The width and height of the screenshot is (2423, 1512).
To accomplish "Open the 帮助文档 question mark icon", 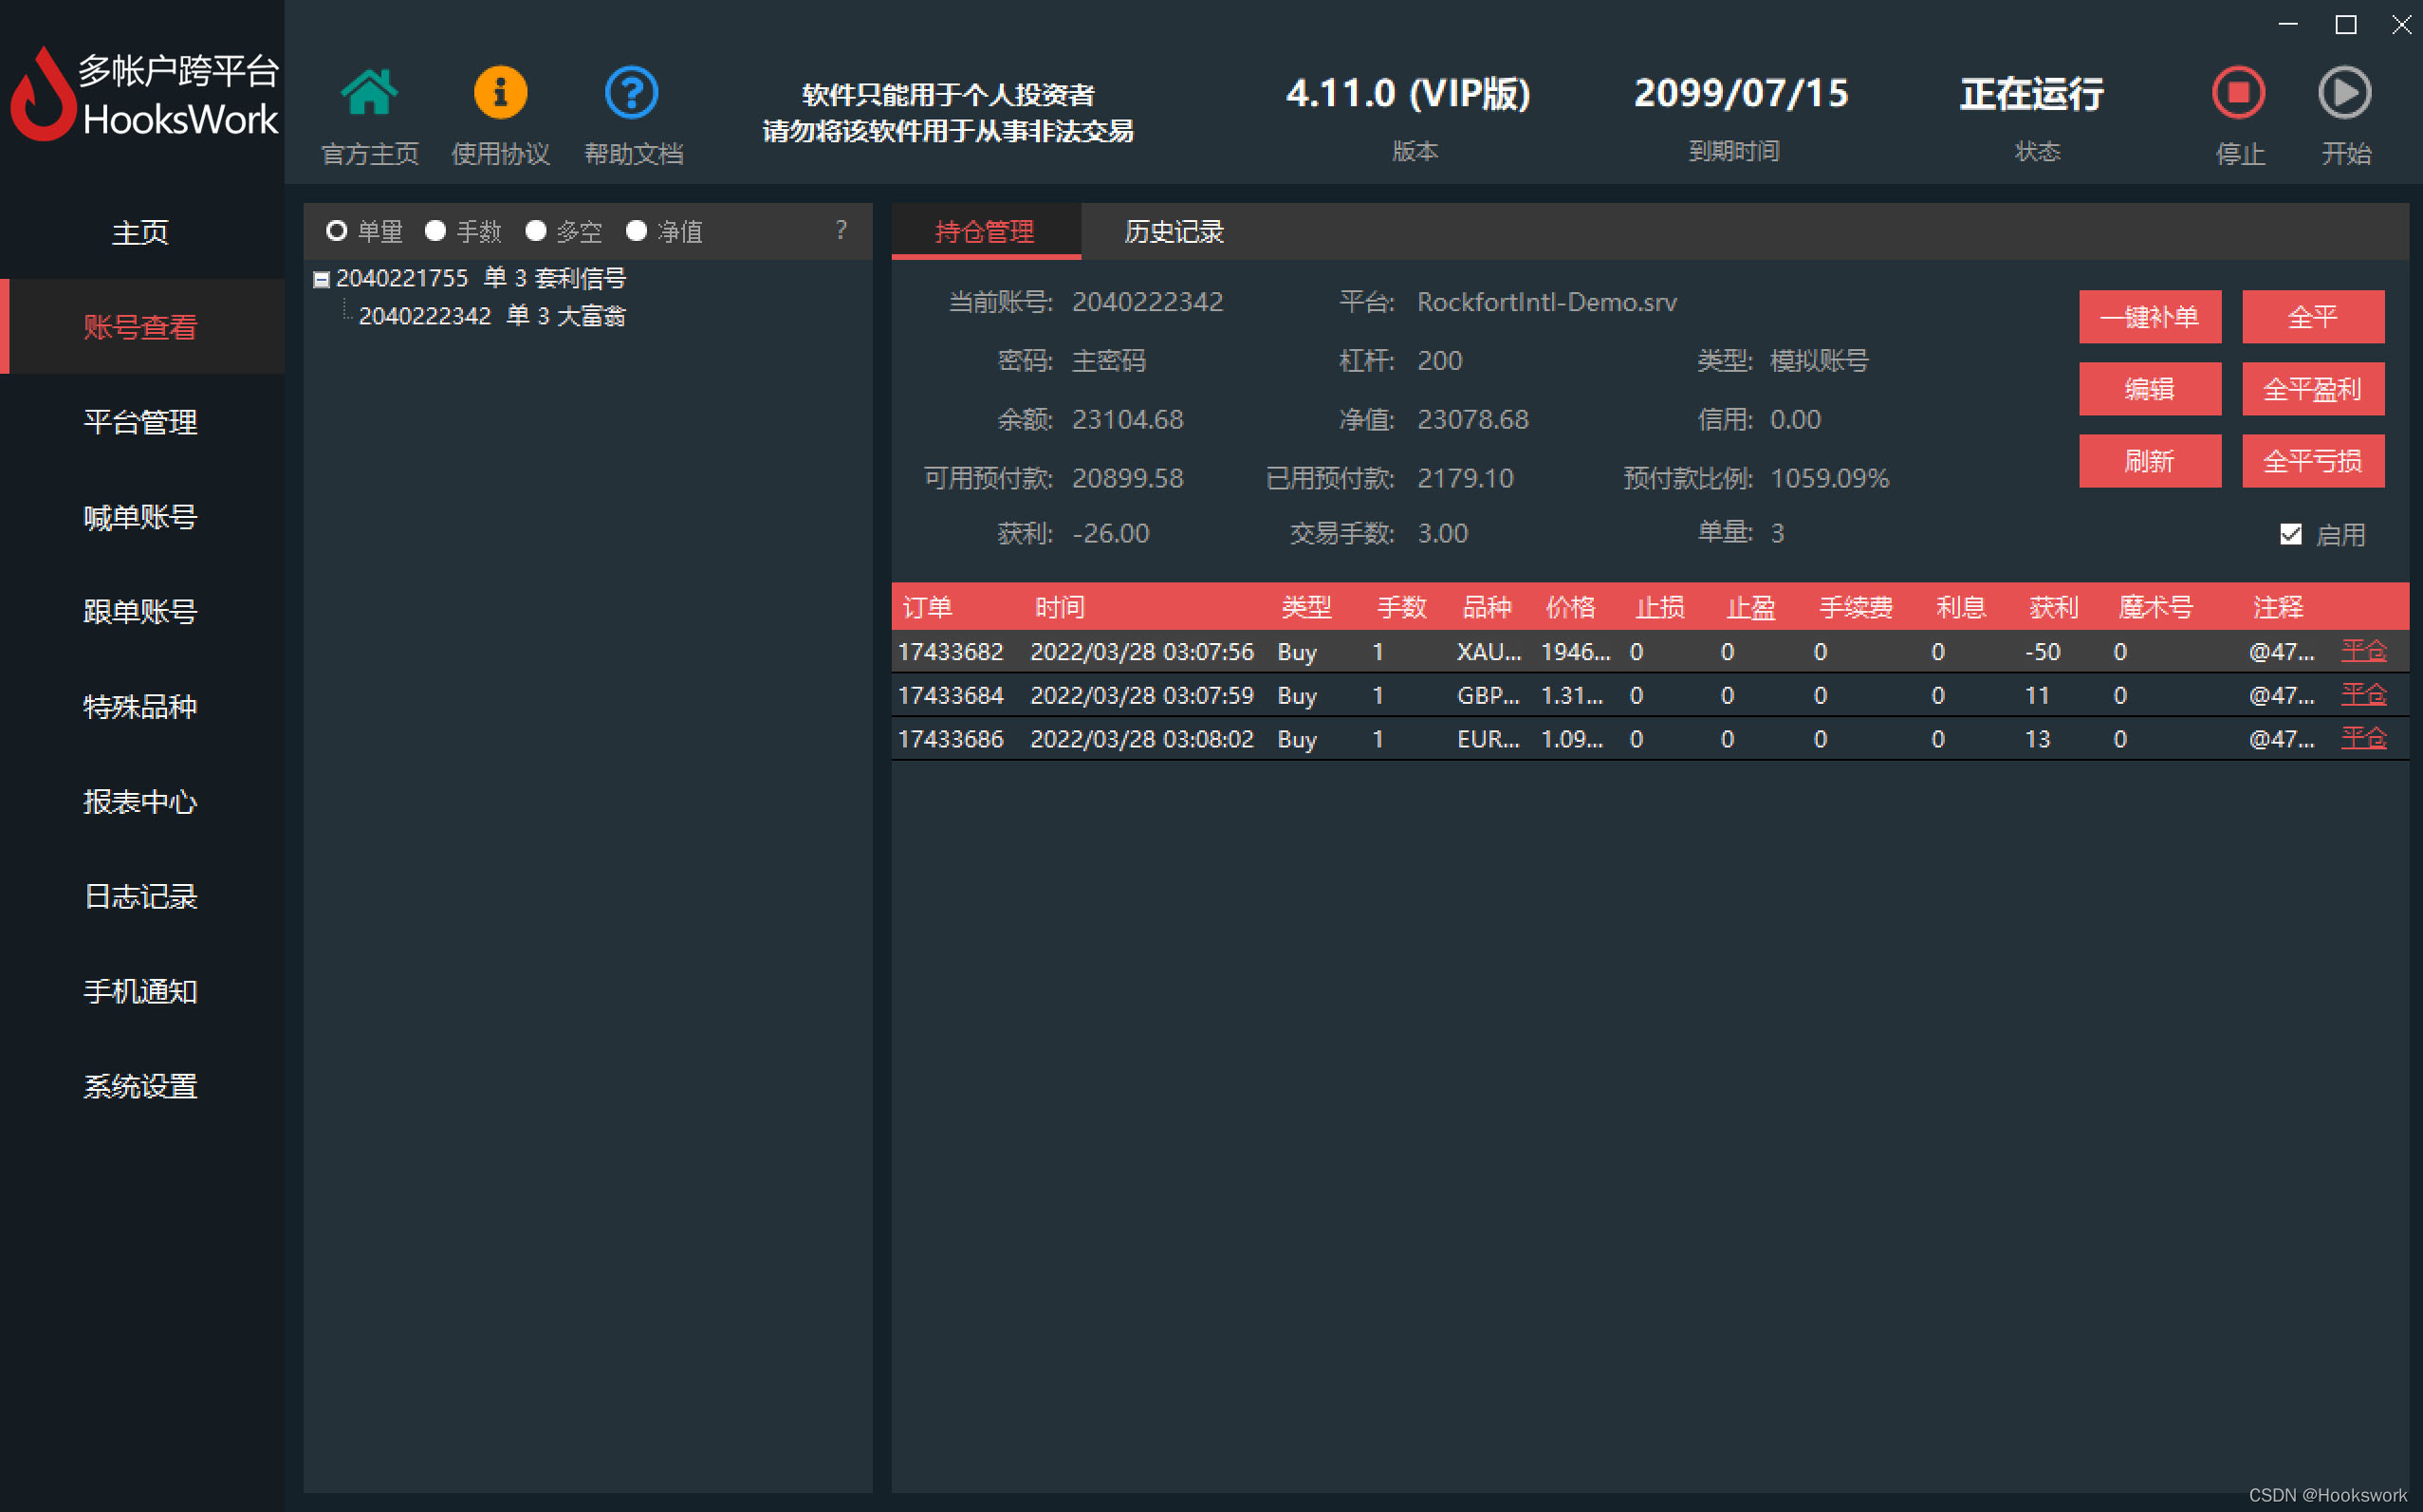I will (x=632, y=93).
